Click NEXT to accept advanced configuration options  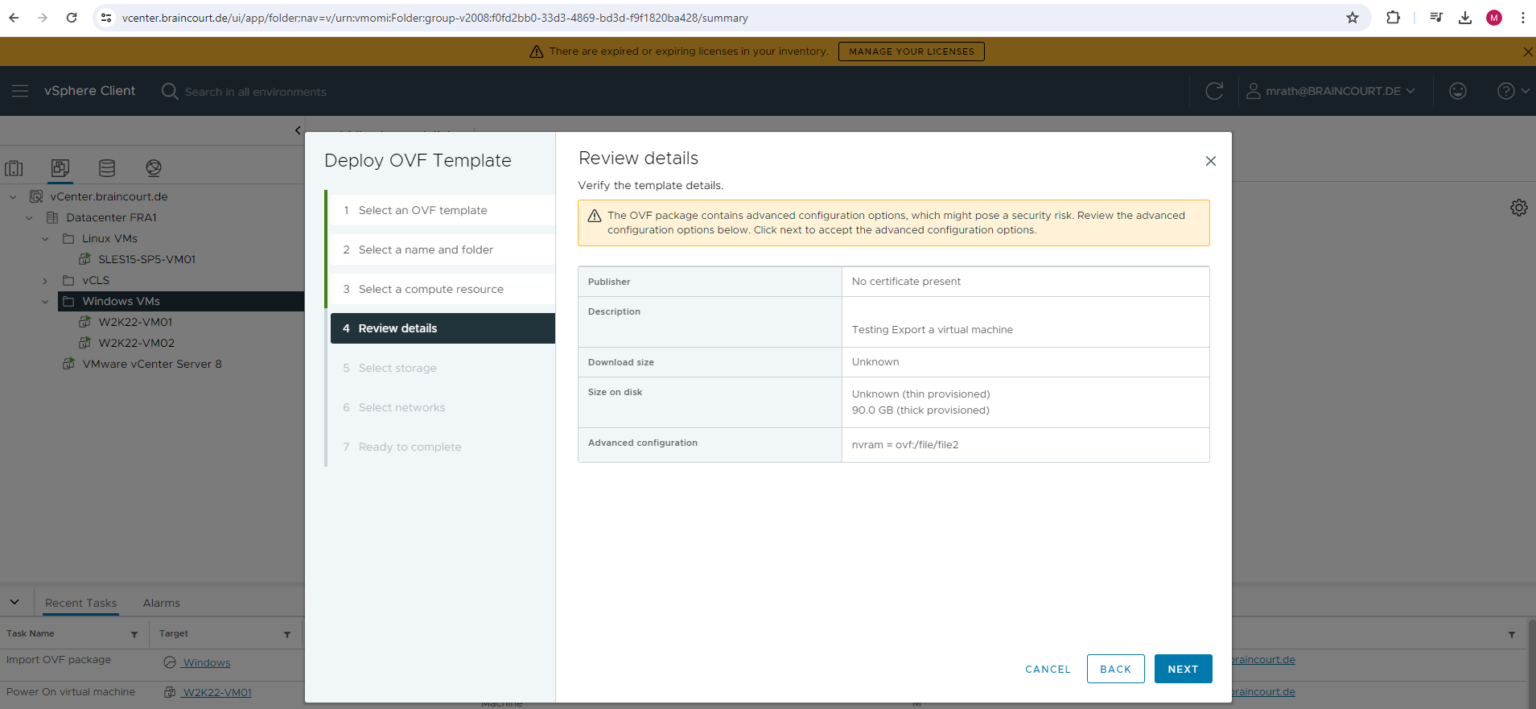tap(1183, 669)
